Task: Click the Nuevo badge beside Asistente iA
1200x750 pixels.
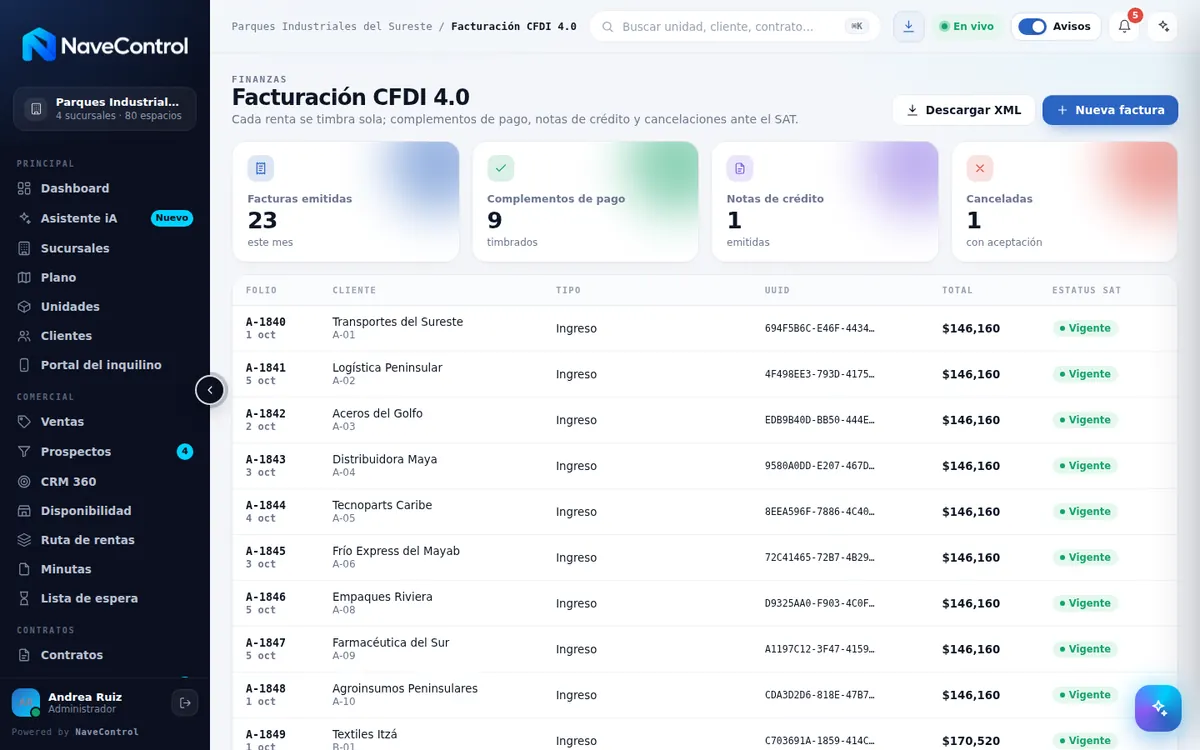Action: 172,218
